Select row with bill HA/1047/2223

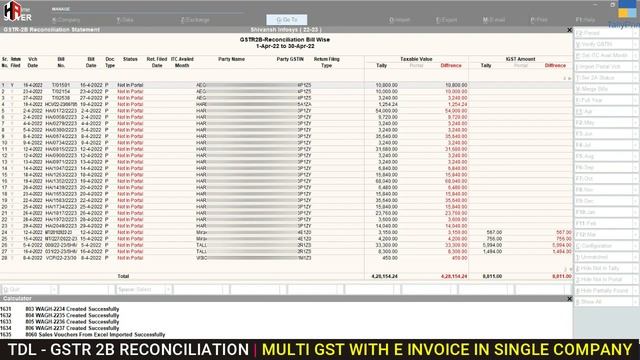286,168
